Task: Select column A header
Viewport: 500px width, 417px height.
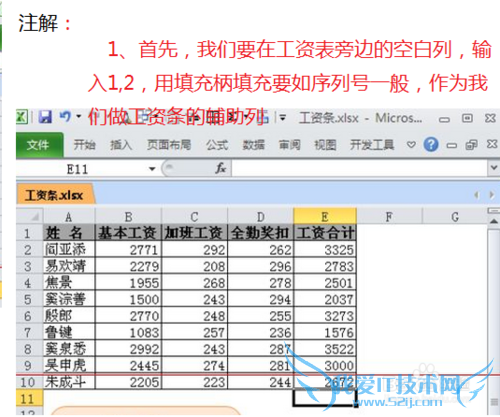Action: coord(69,217)
